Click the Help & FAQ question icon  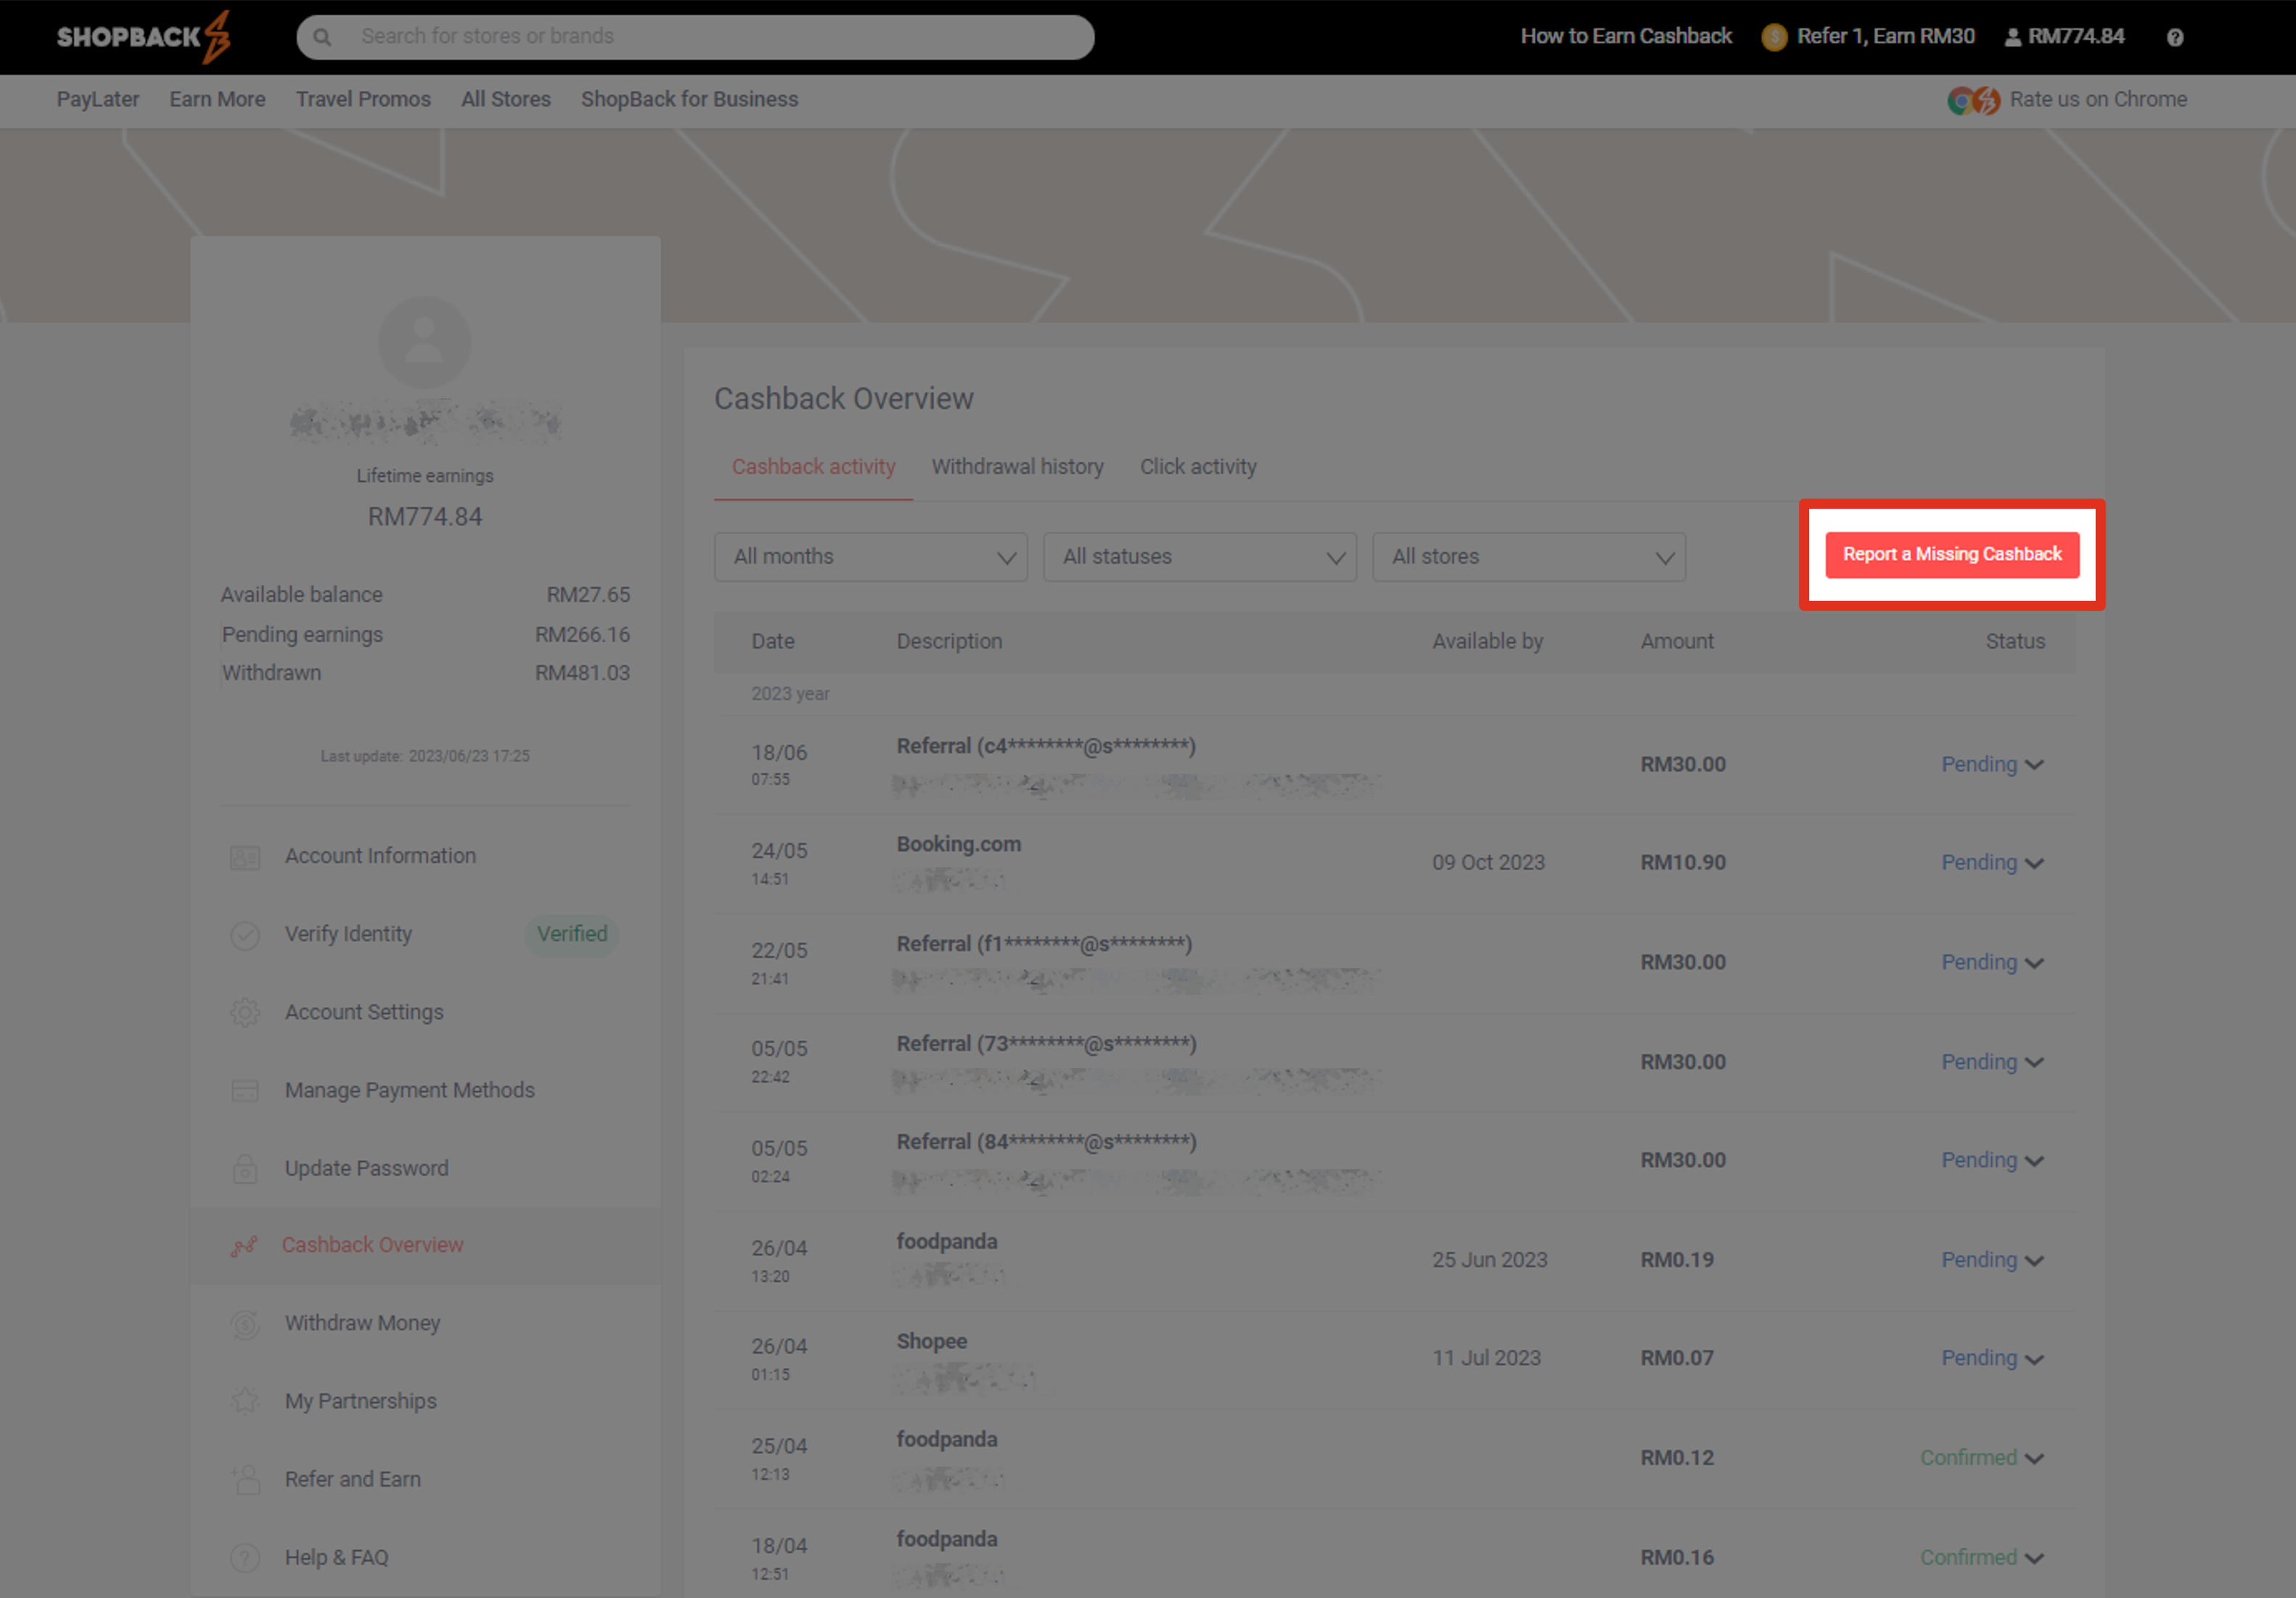point(245,1557)
